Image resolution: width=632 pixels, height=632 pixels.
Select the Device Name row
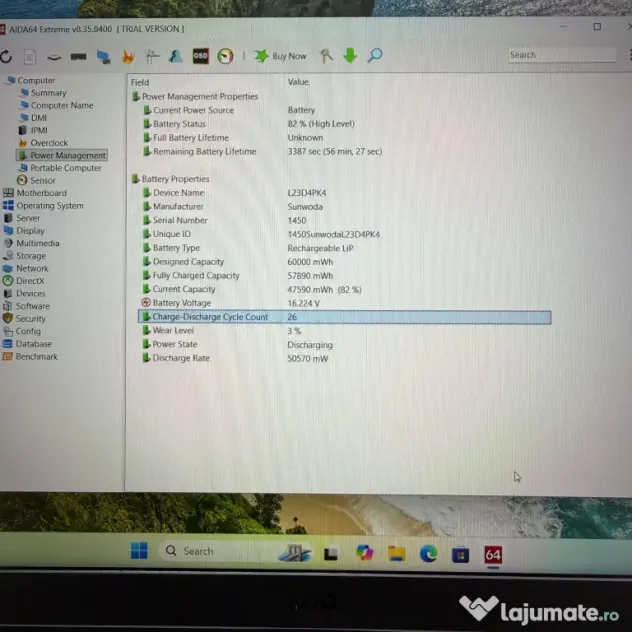tap(347, 193)
